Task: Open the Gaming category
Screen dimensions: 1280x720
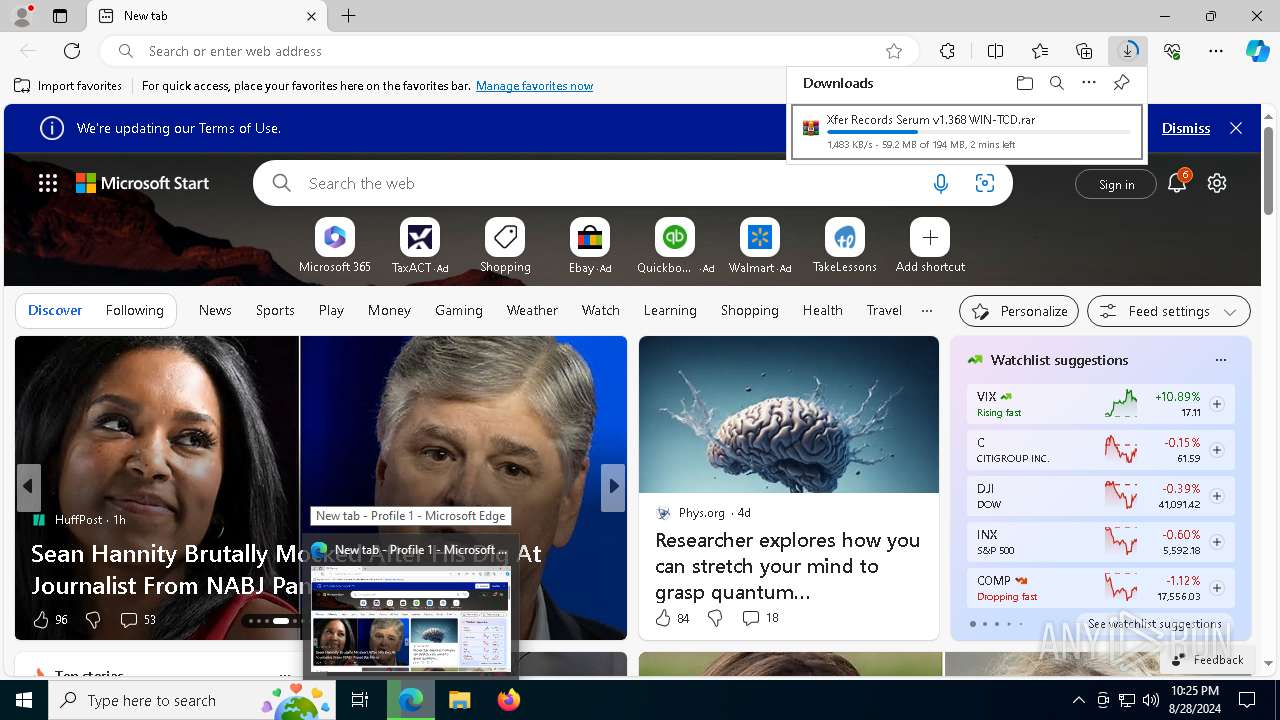Action: (459, 310)
